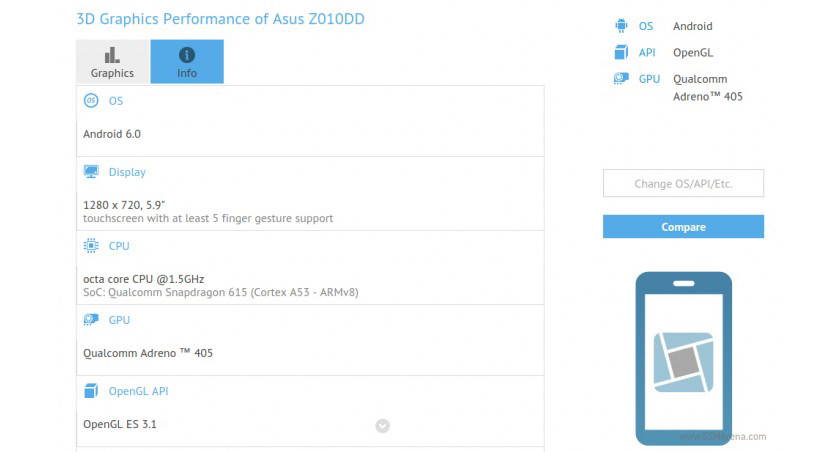The image size is (840, 452).
Task: Click the Android robot icon in sidebar
Action: point(621,26)
